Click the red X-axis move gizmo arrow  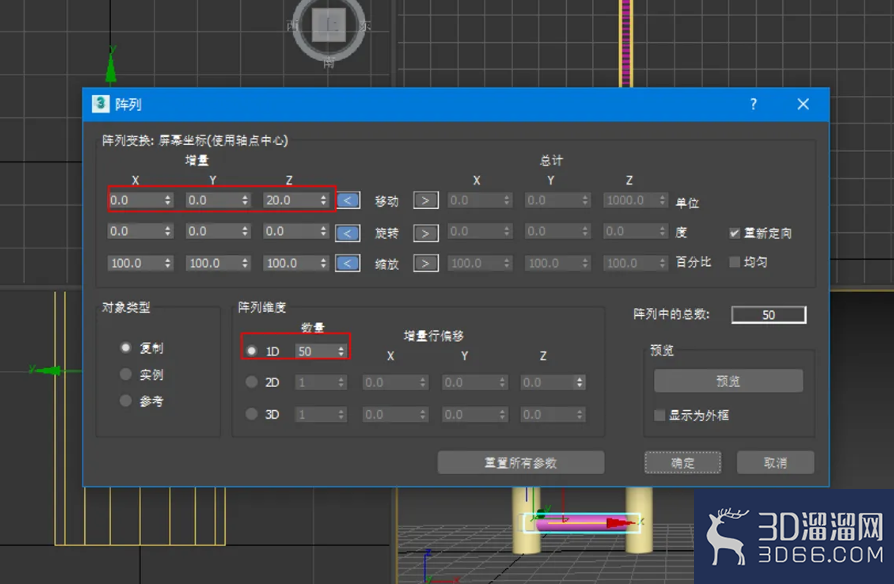click(x=618, y=522)
